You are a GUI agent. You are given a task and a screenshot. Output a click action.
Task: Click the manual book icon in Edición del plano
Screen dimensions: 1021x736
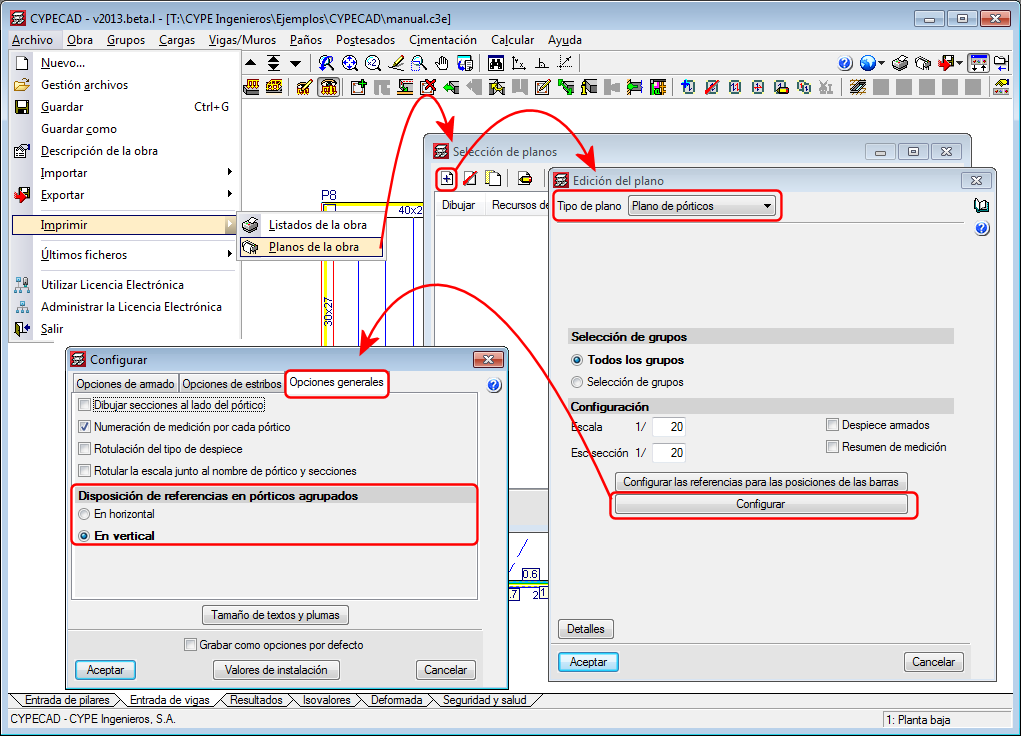pos(981,206)
